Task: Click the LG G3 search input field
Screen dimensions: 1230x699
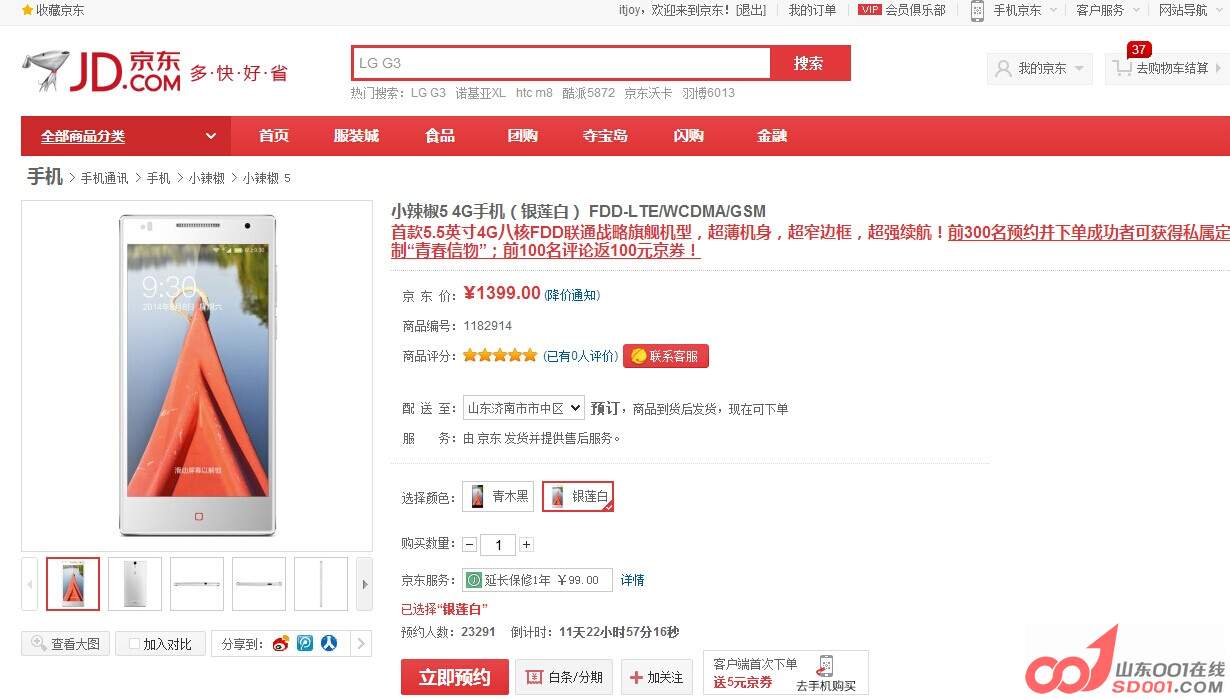Action: tap(561, 63)
